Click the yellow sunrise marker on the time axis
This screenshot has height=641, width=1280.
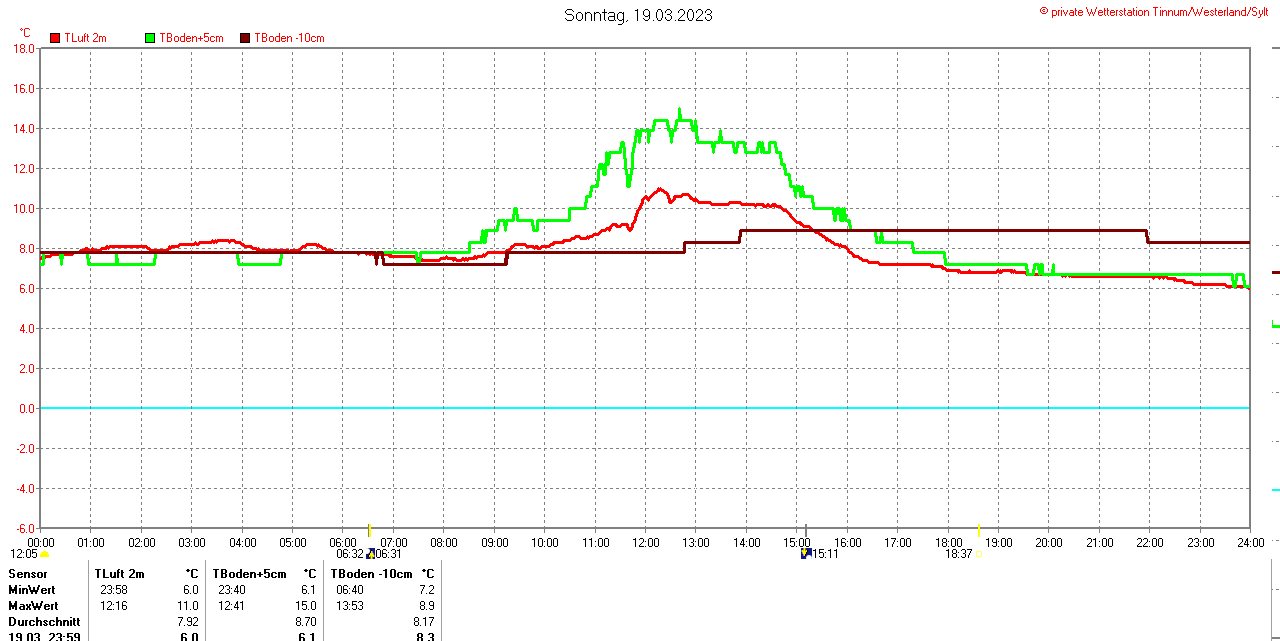[x=370, y=530]
